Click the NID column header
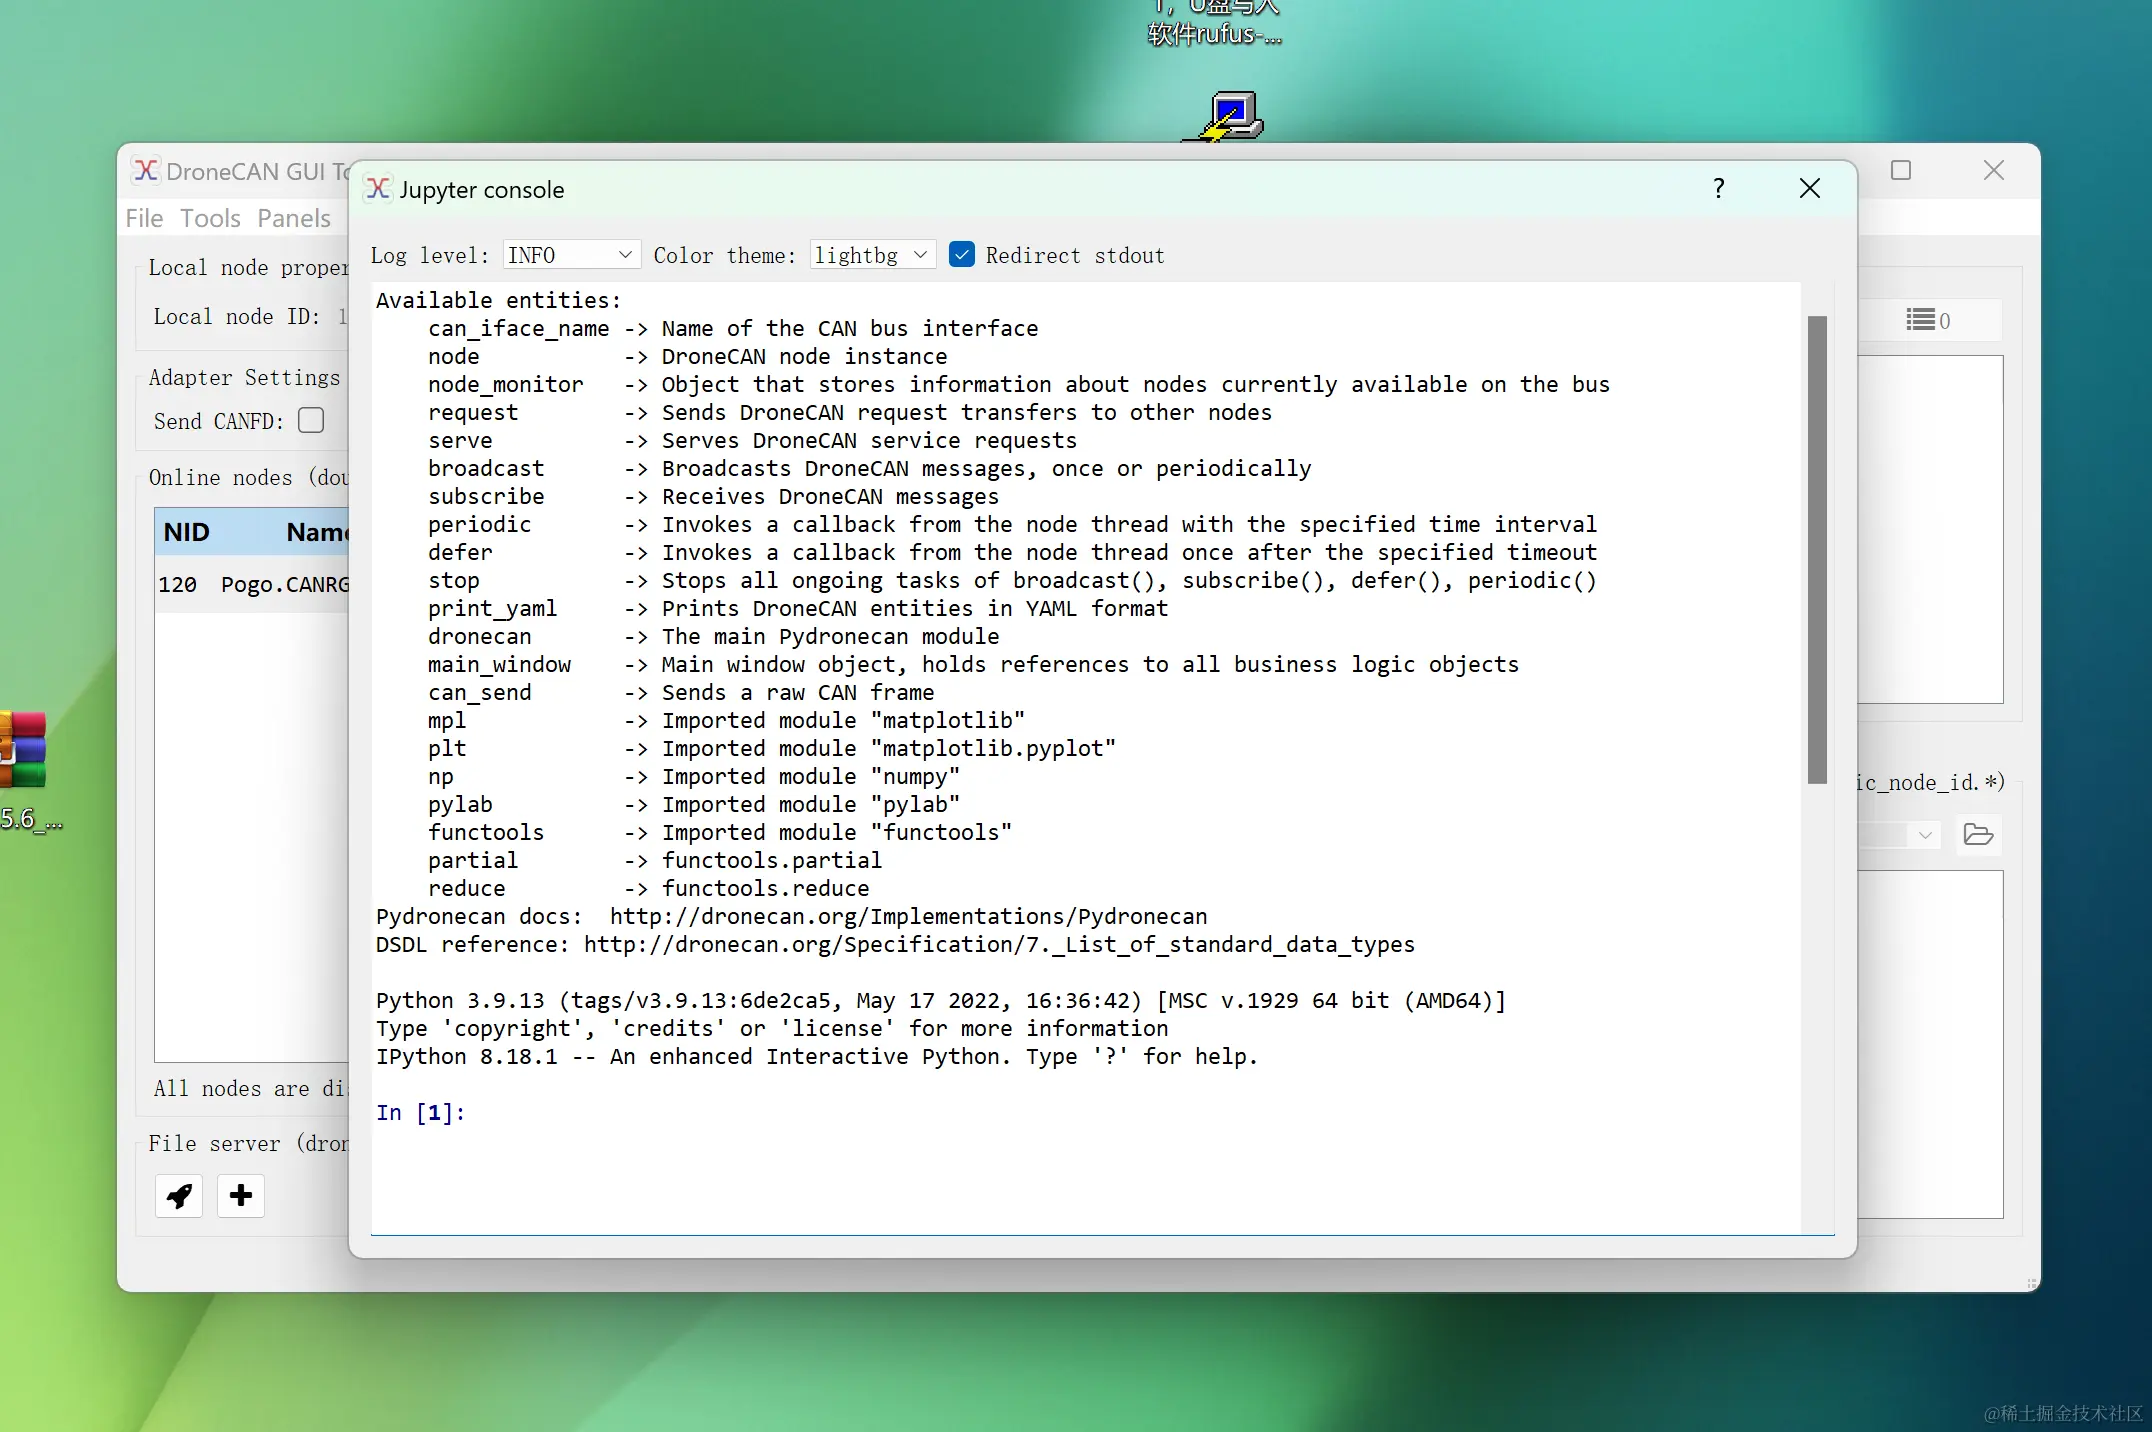The height and width of the screenshot is (1432, 2152). pyautogui.click(x=187, y=532)
